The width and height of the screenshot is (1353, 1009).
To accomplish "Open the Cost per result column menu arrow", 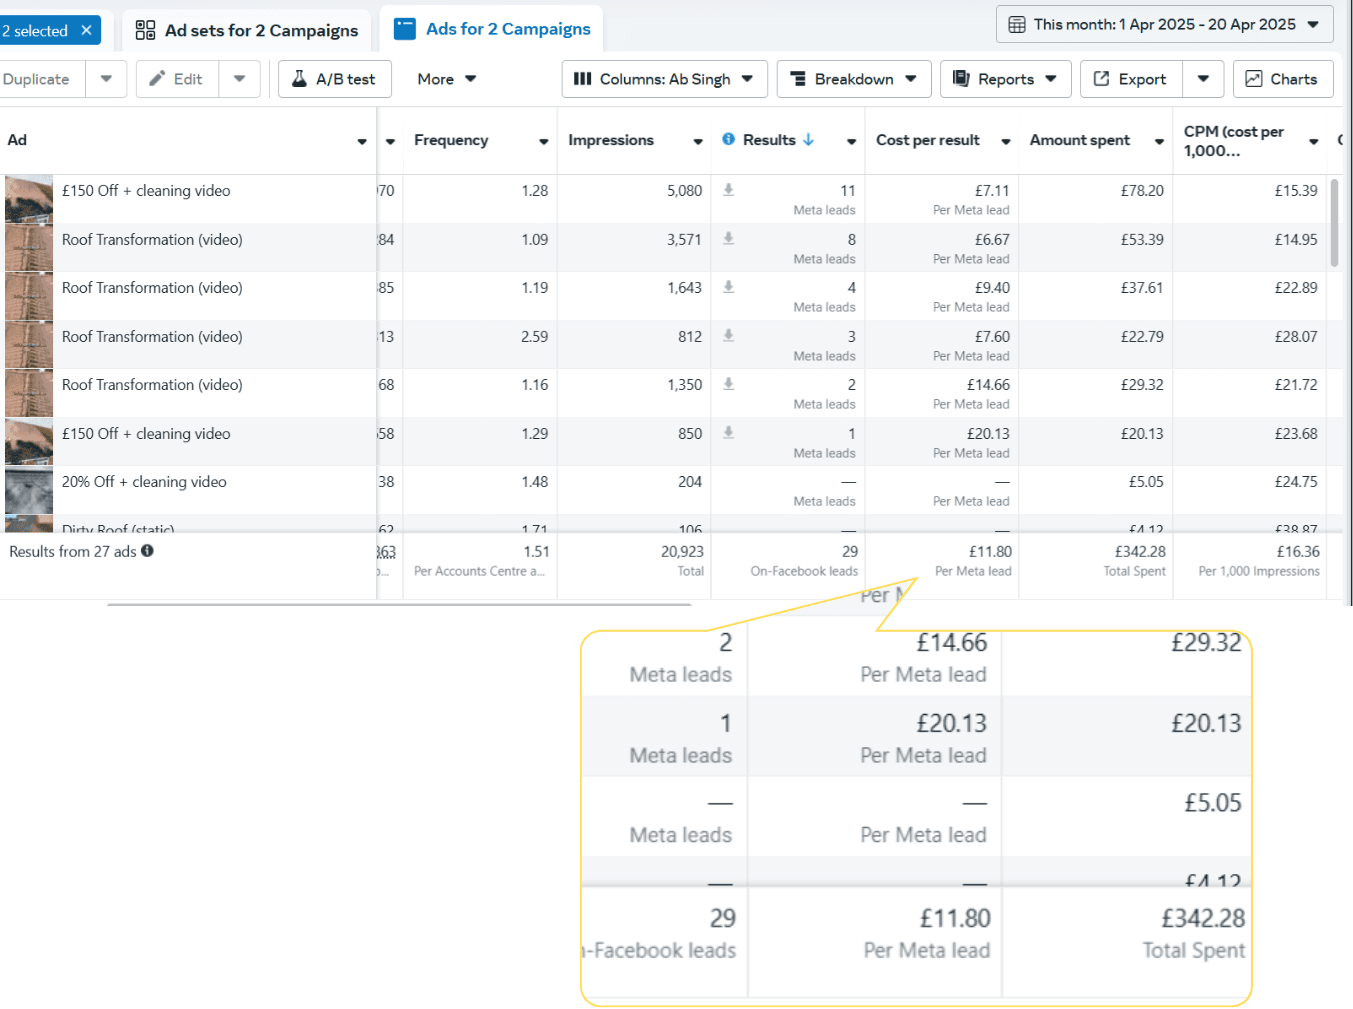I will (x=1006, y=142).
